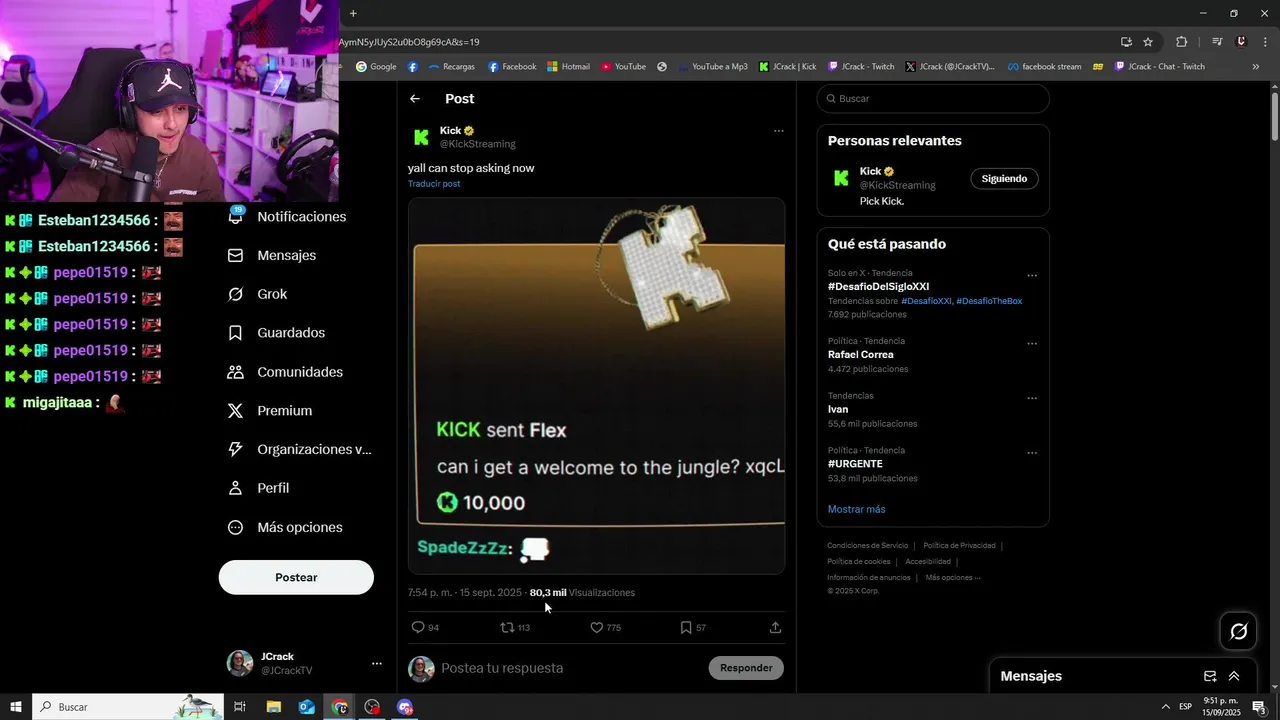The image size is (1280, 720).
Task: Open the Mensajes envelope in sidebar
Action: (x=236, y=255)
